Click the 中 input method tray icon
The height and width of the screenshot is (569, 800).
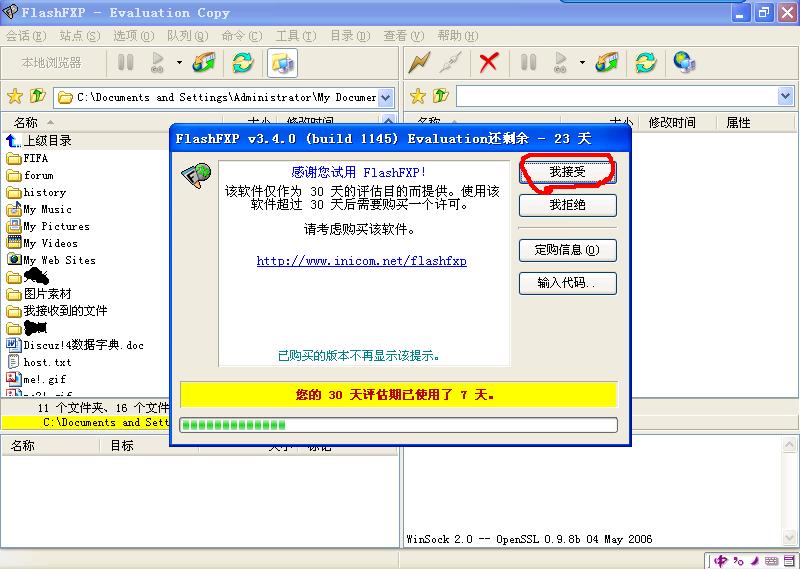click(721, 561)
